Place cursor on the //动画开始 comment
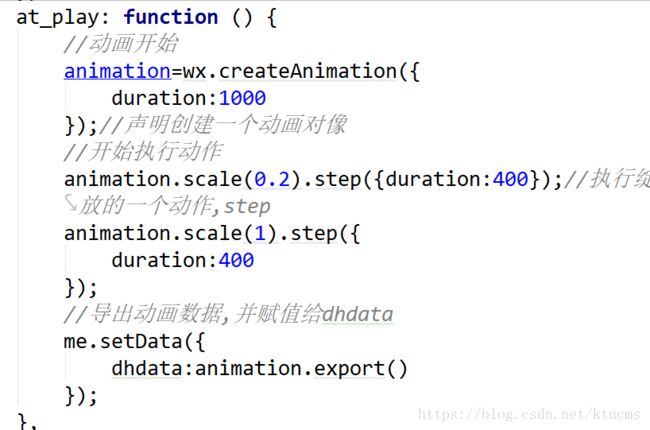Image resolution: width=650 pixels, height=430 pixels. click(121, 44)
